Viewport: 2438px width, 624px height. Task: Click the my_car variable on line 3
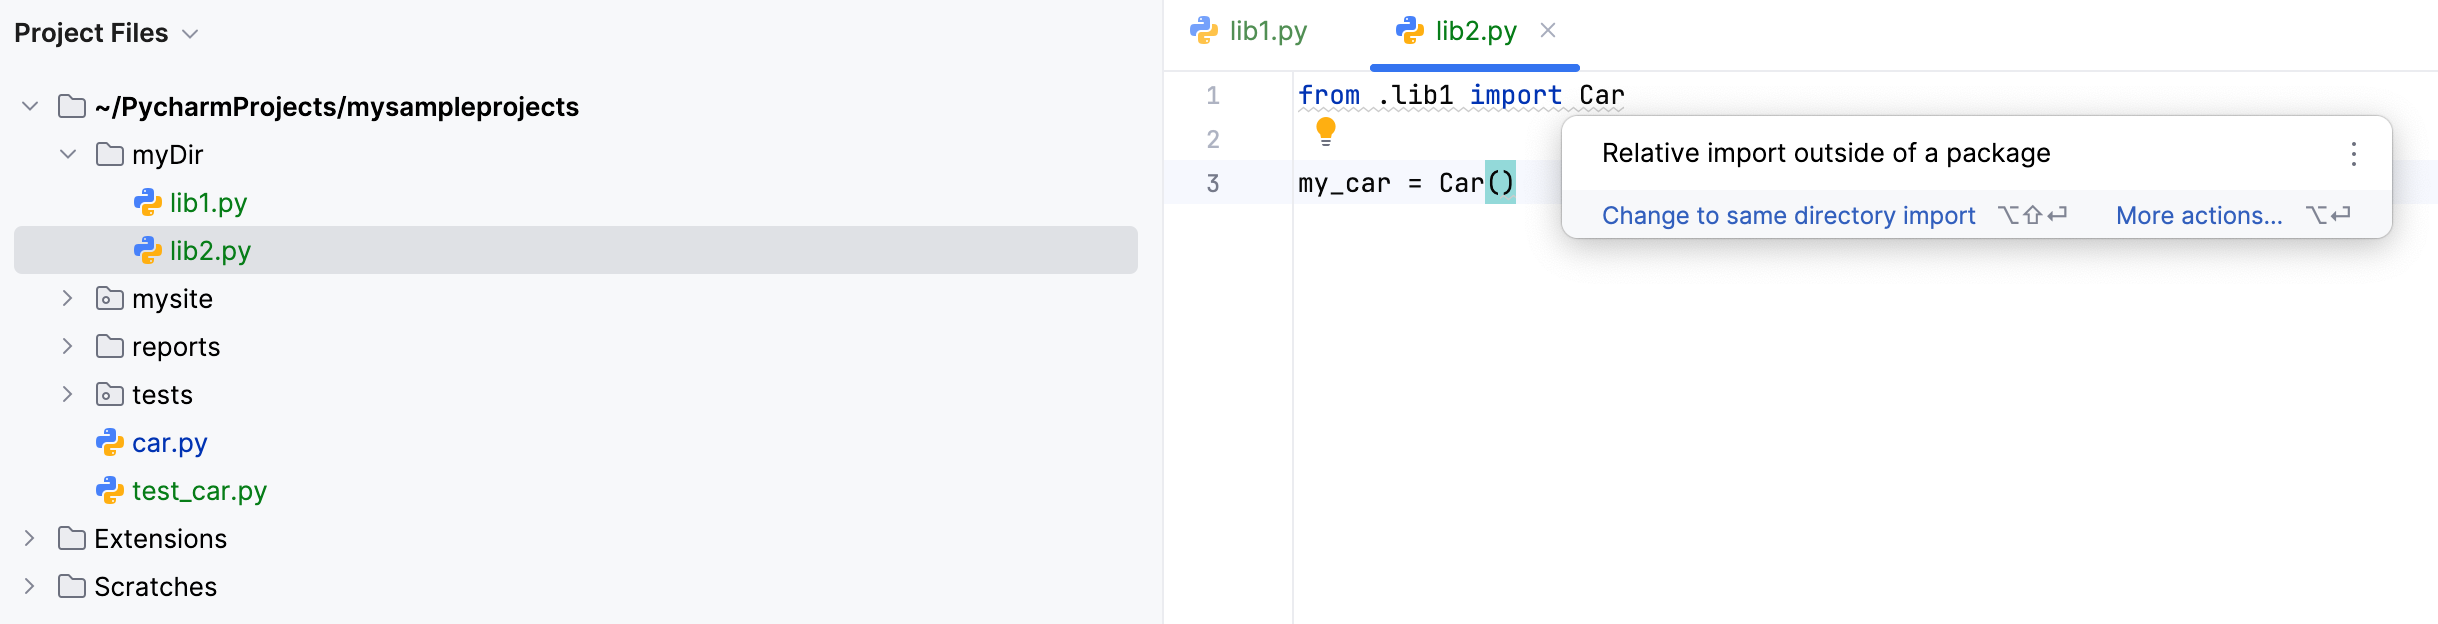pos(1344,183)
